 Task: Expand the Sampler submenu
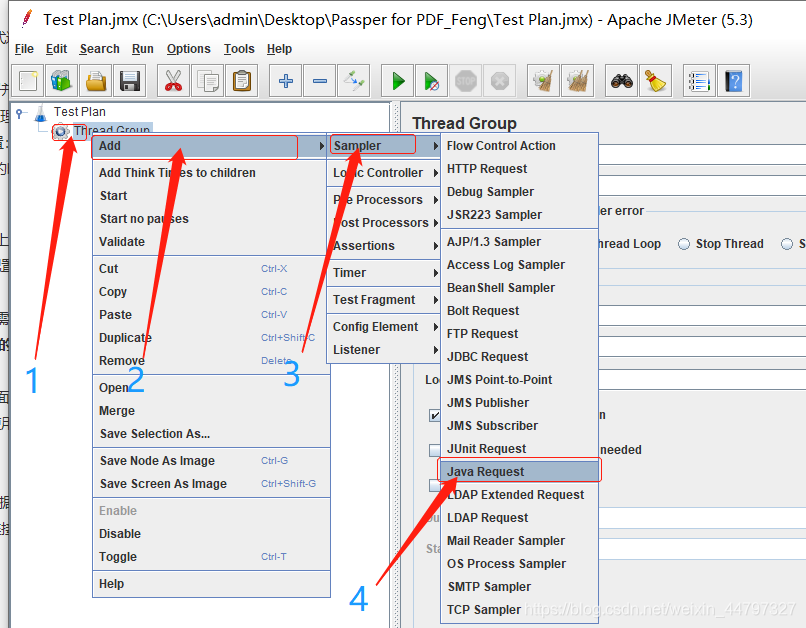point(383,146)
